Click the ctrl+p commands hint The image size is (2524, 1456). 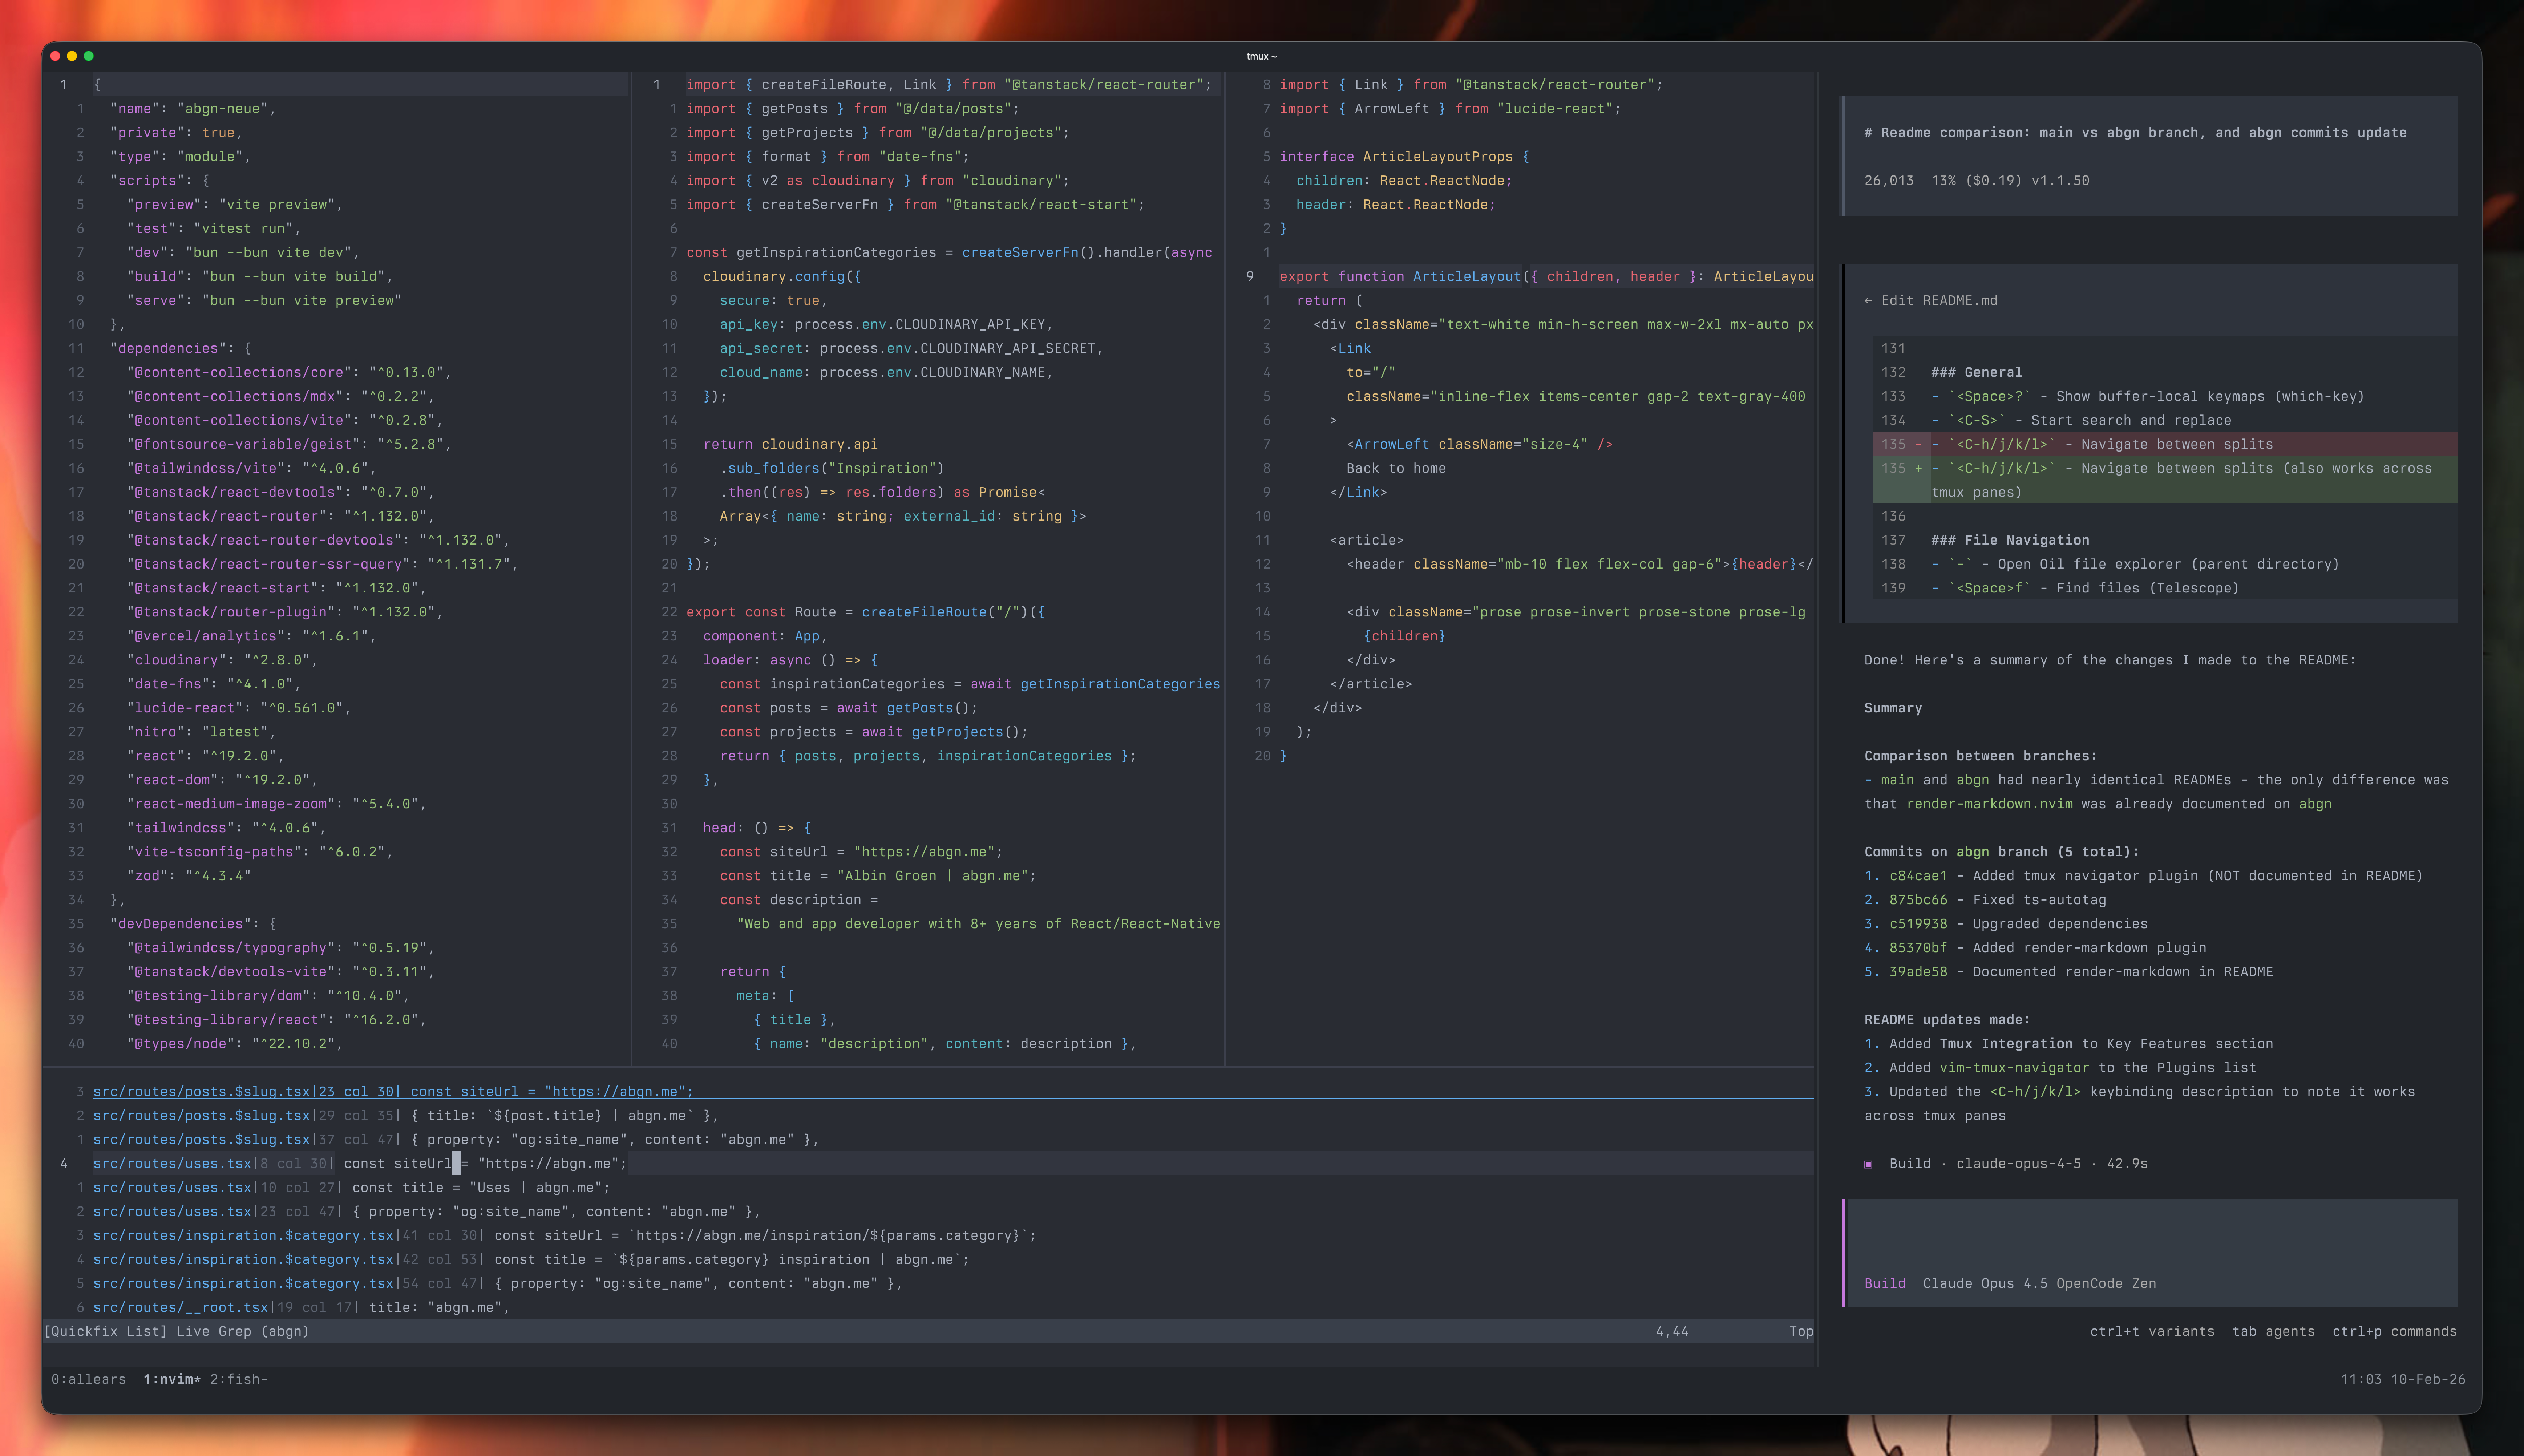click(2394, 1331)
